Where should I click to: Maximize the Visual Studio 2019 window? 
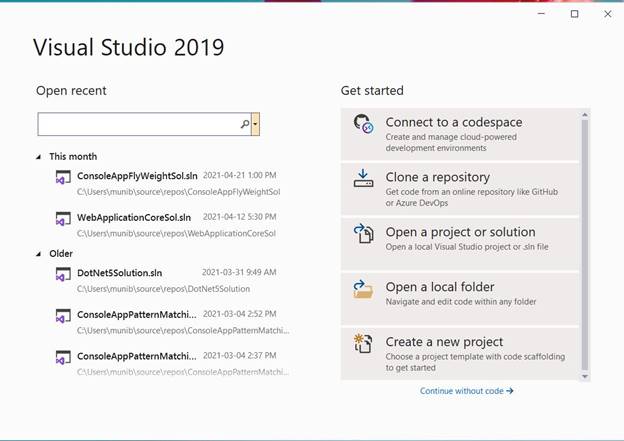[575, 14]
